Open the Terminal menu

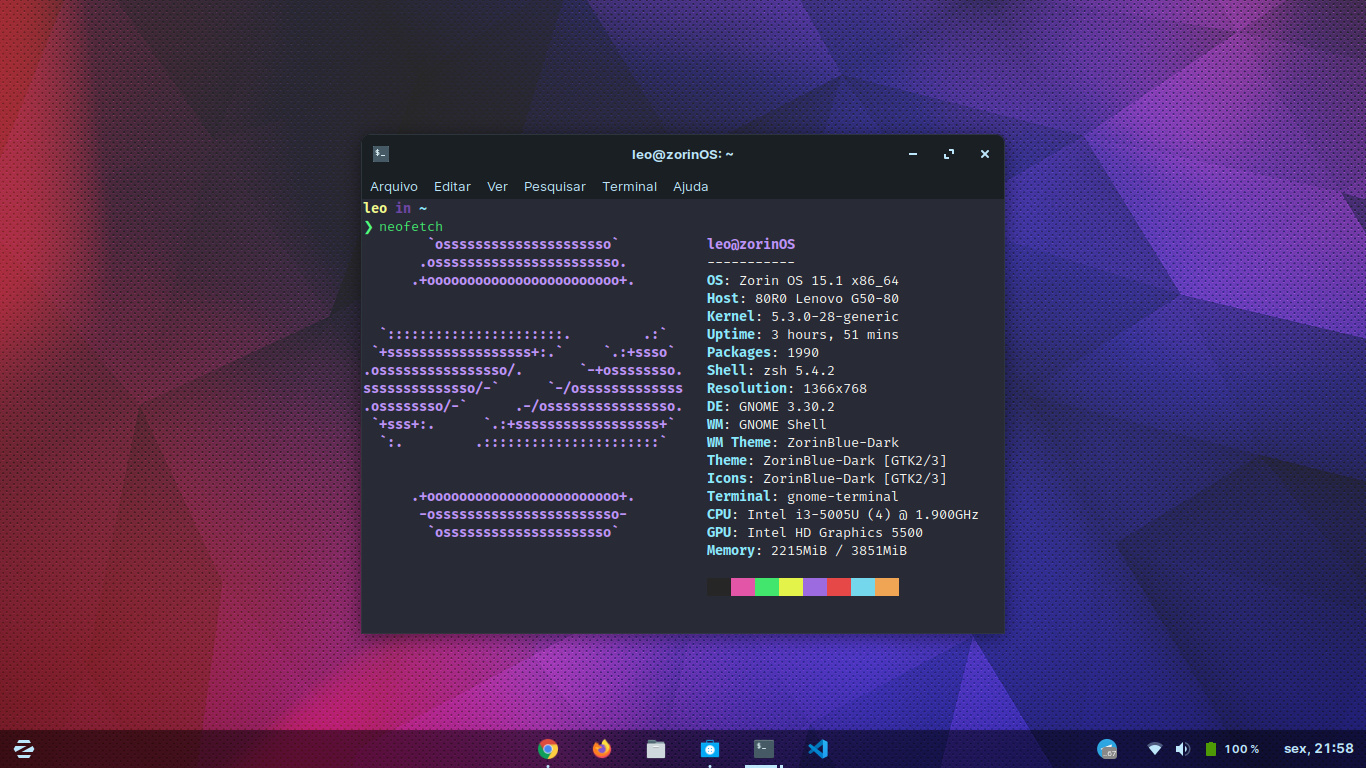630,187
